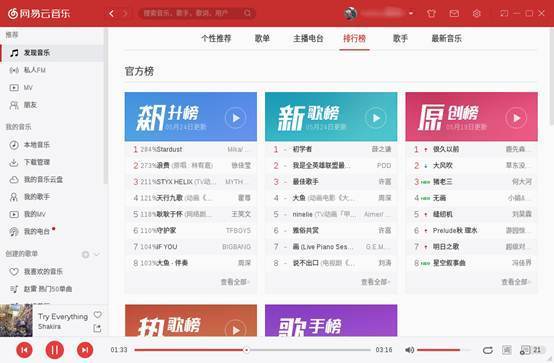Collapse the 创建的歌单 section chevron
The width and height of the screenshot is (554, 363).
97,254
